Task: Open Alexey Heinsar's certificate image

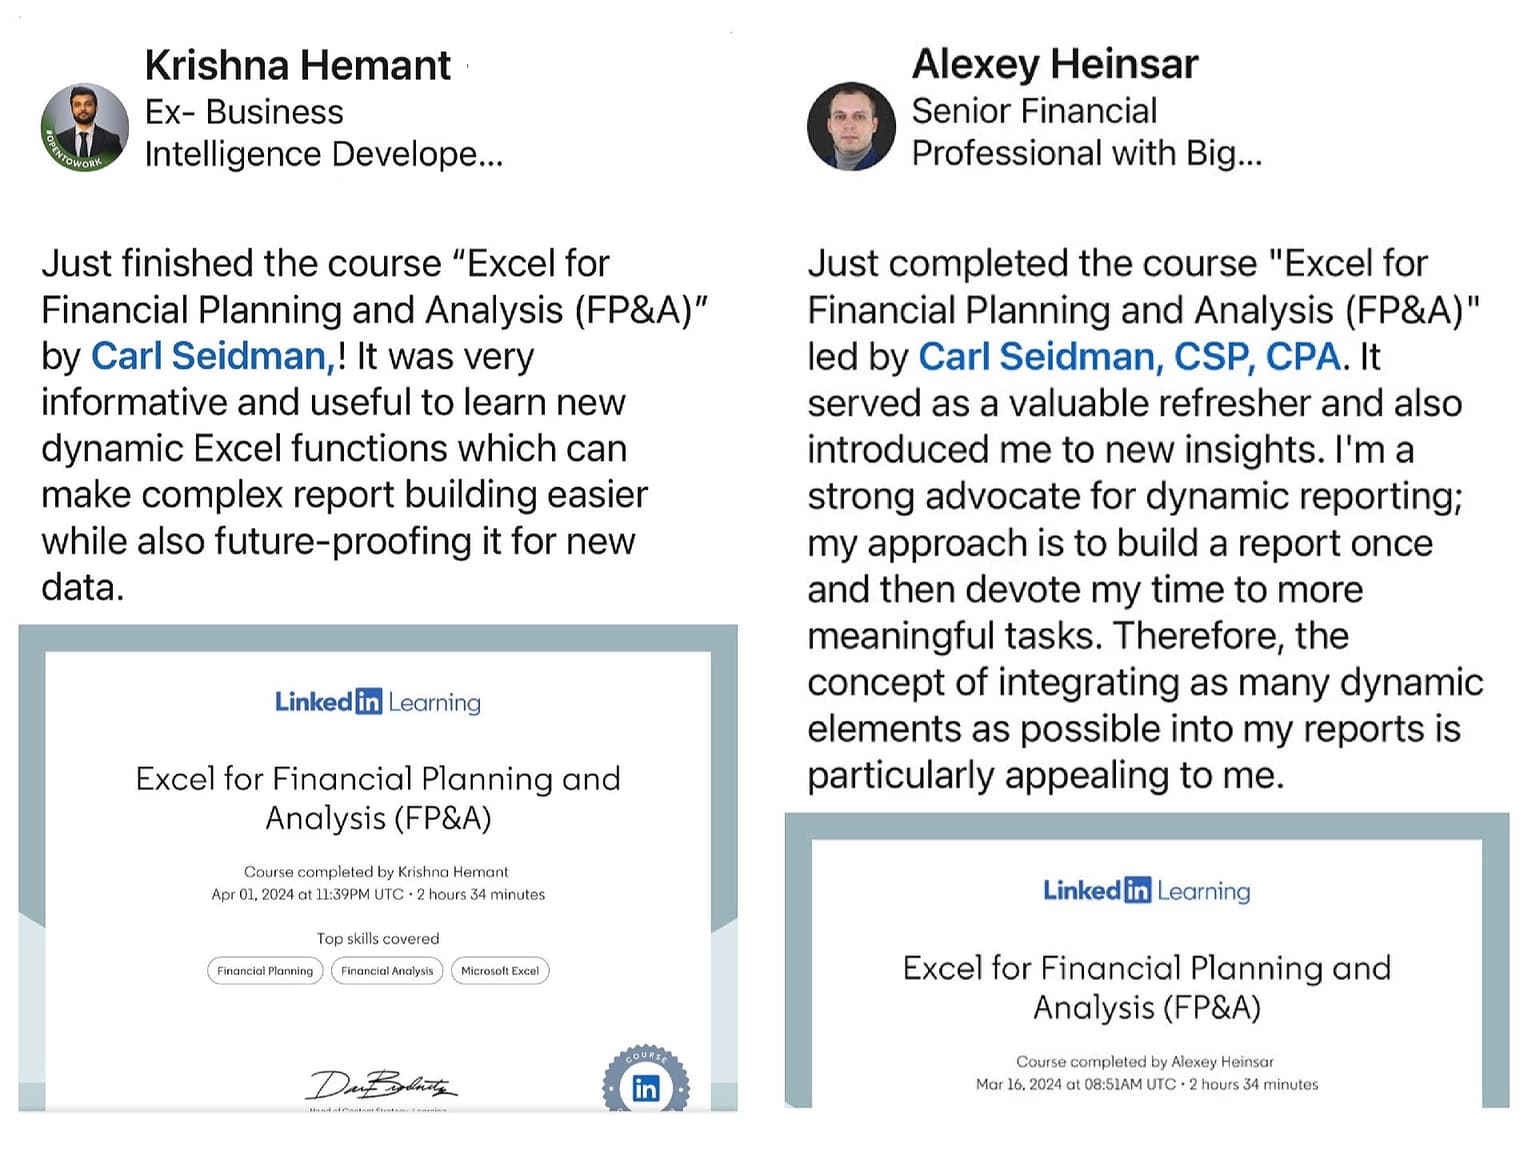Action: pyautogui.click(x=1147, y=960)
